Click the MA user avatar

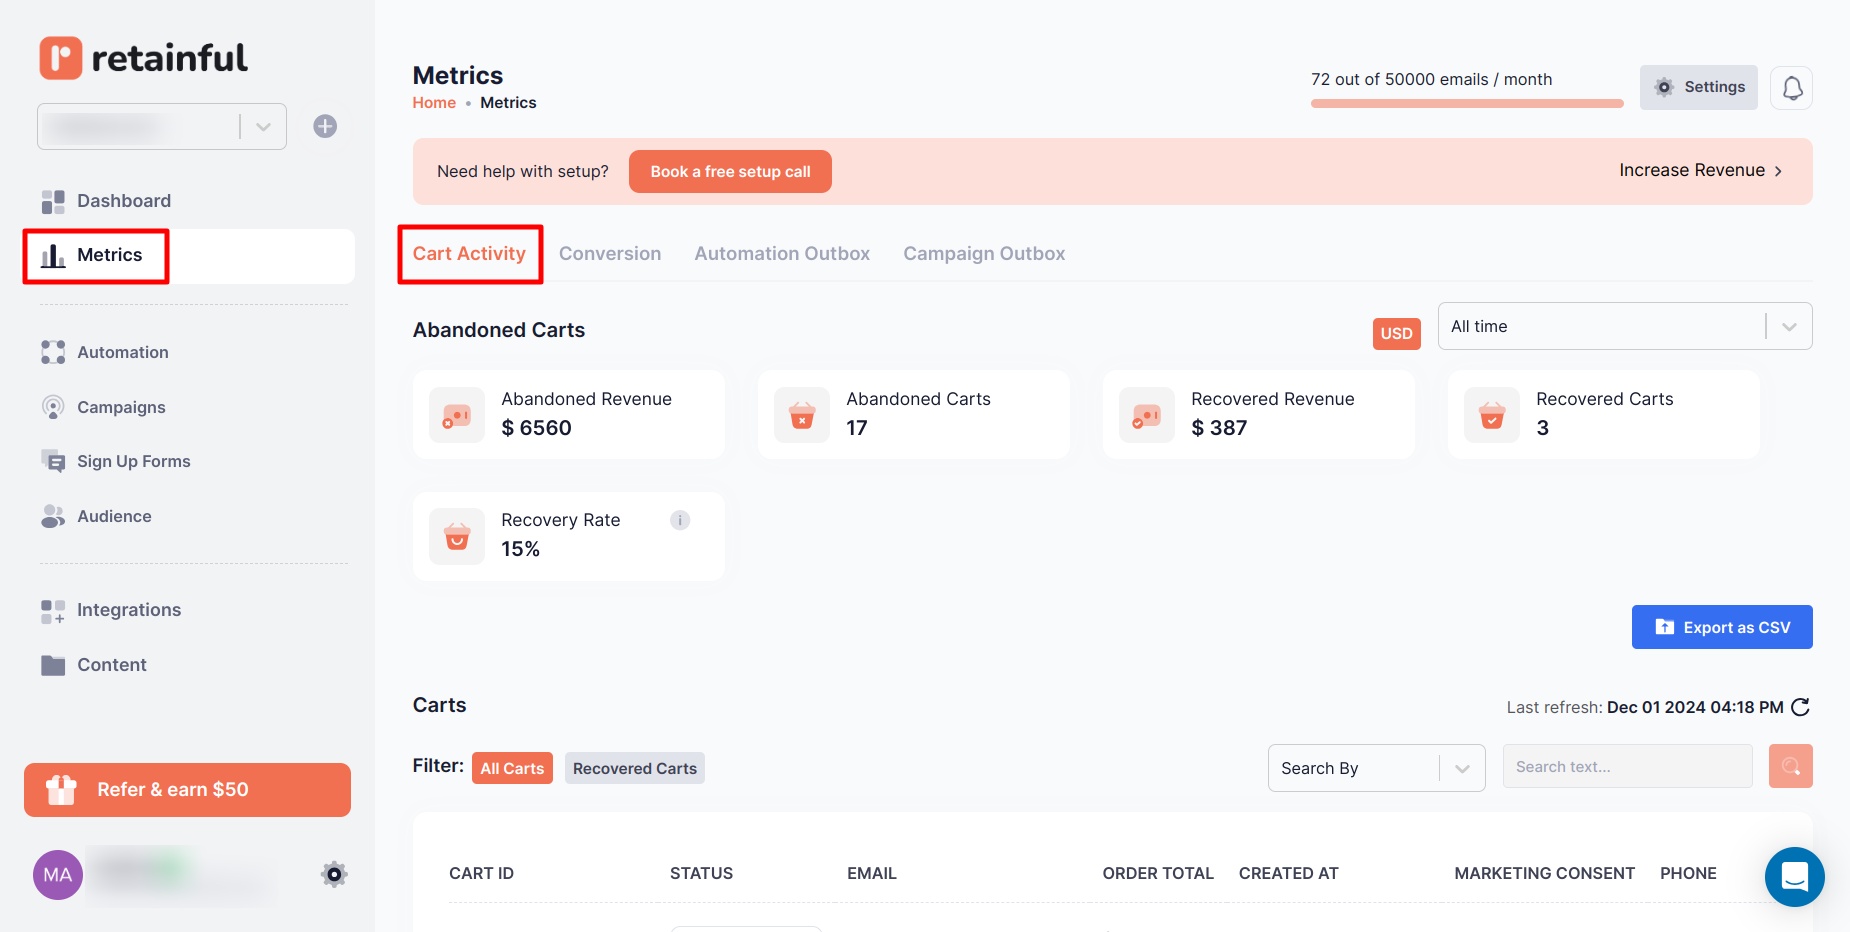(x=58, y=875)
